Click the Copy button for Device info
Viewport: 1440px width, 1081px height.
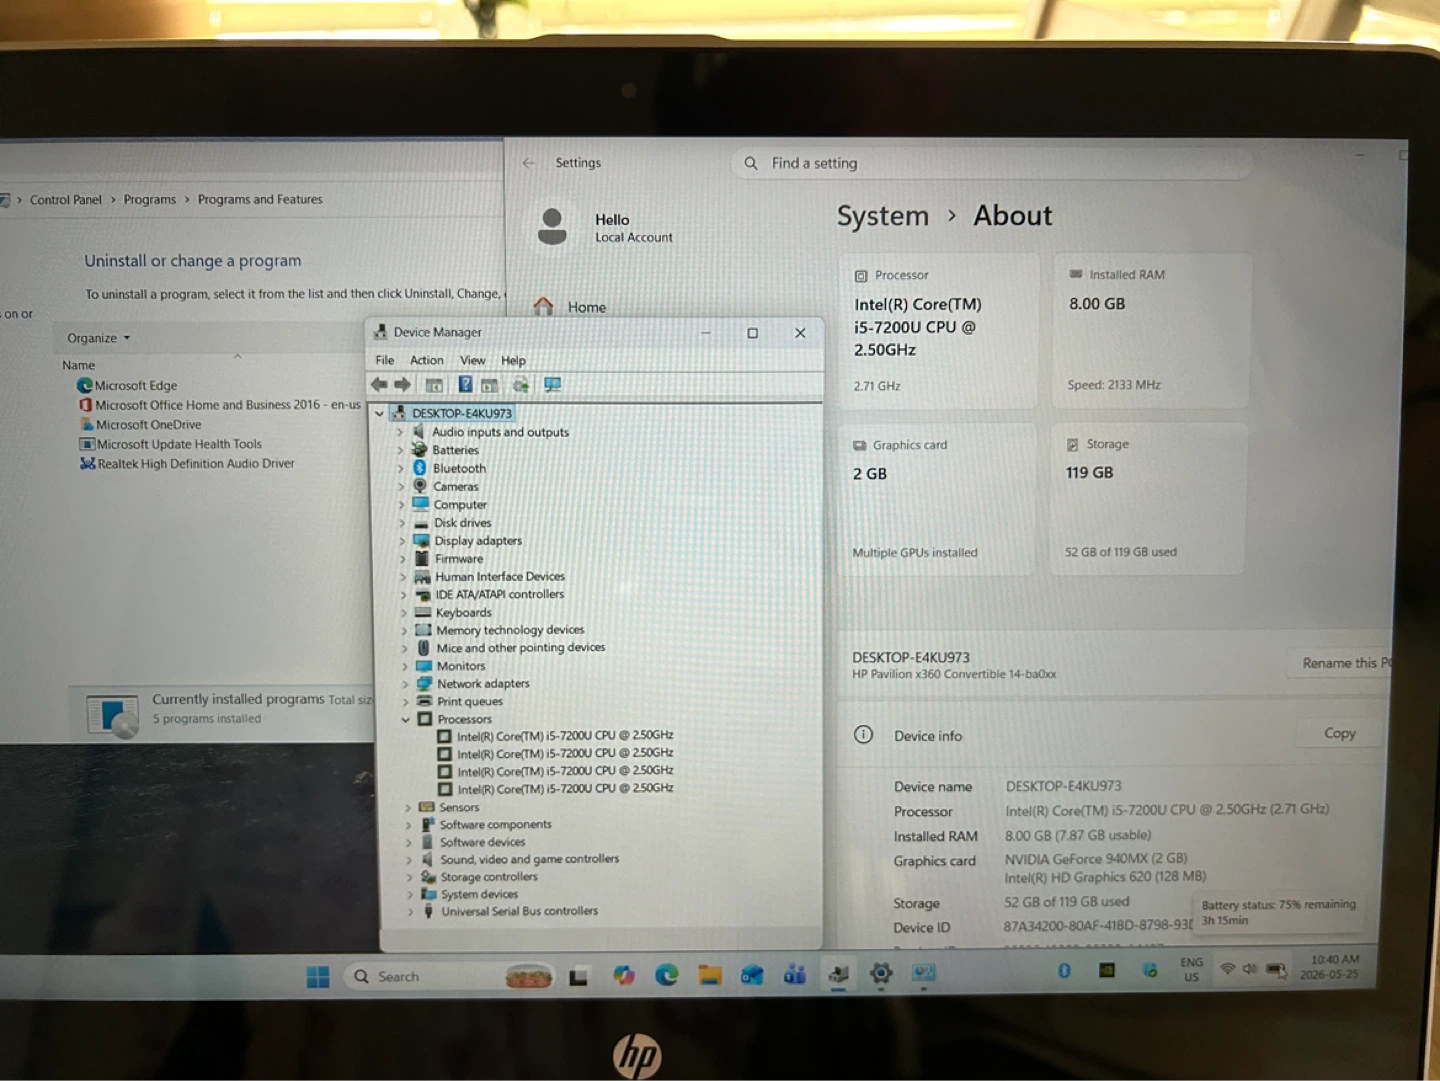pos(1340,733)
